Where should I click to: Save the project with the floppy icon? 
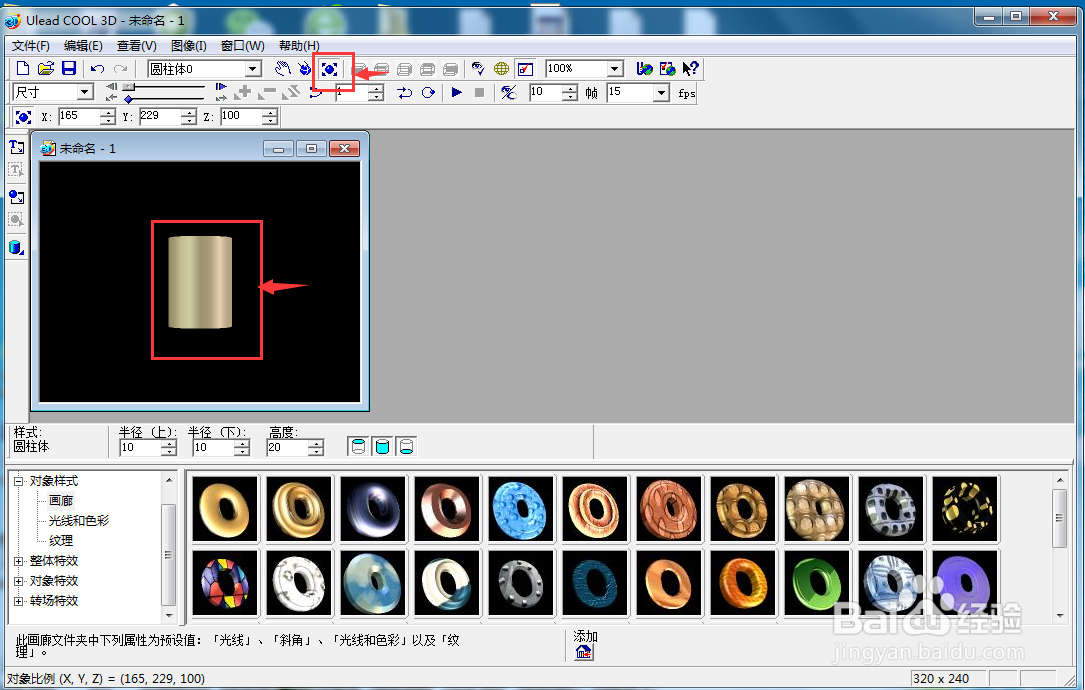(69, 69)
